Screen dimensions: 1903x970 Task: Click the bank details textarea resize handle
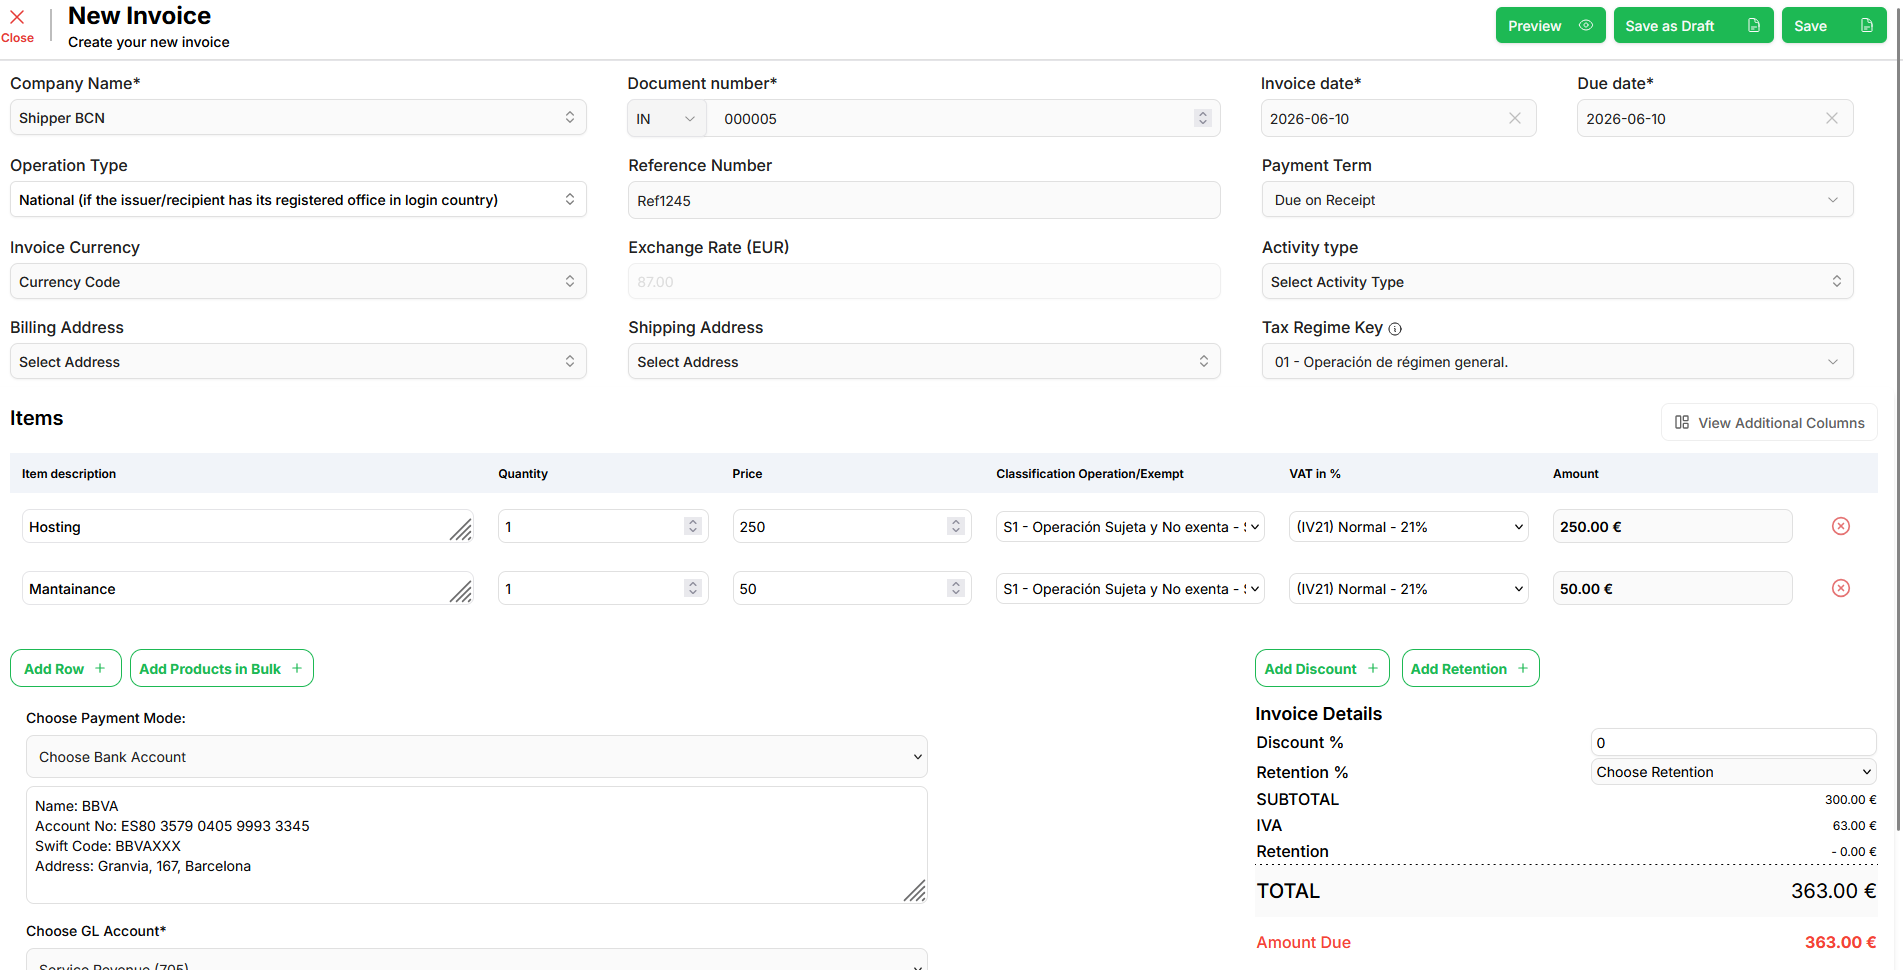coord(915,891)
